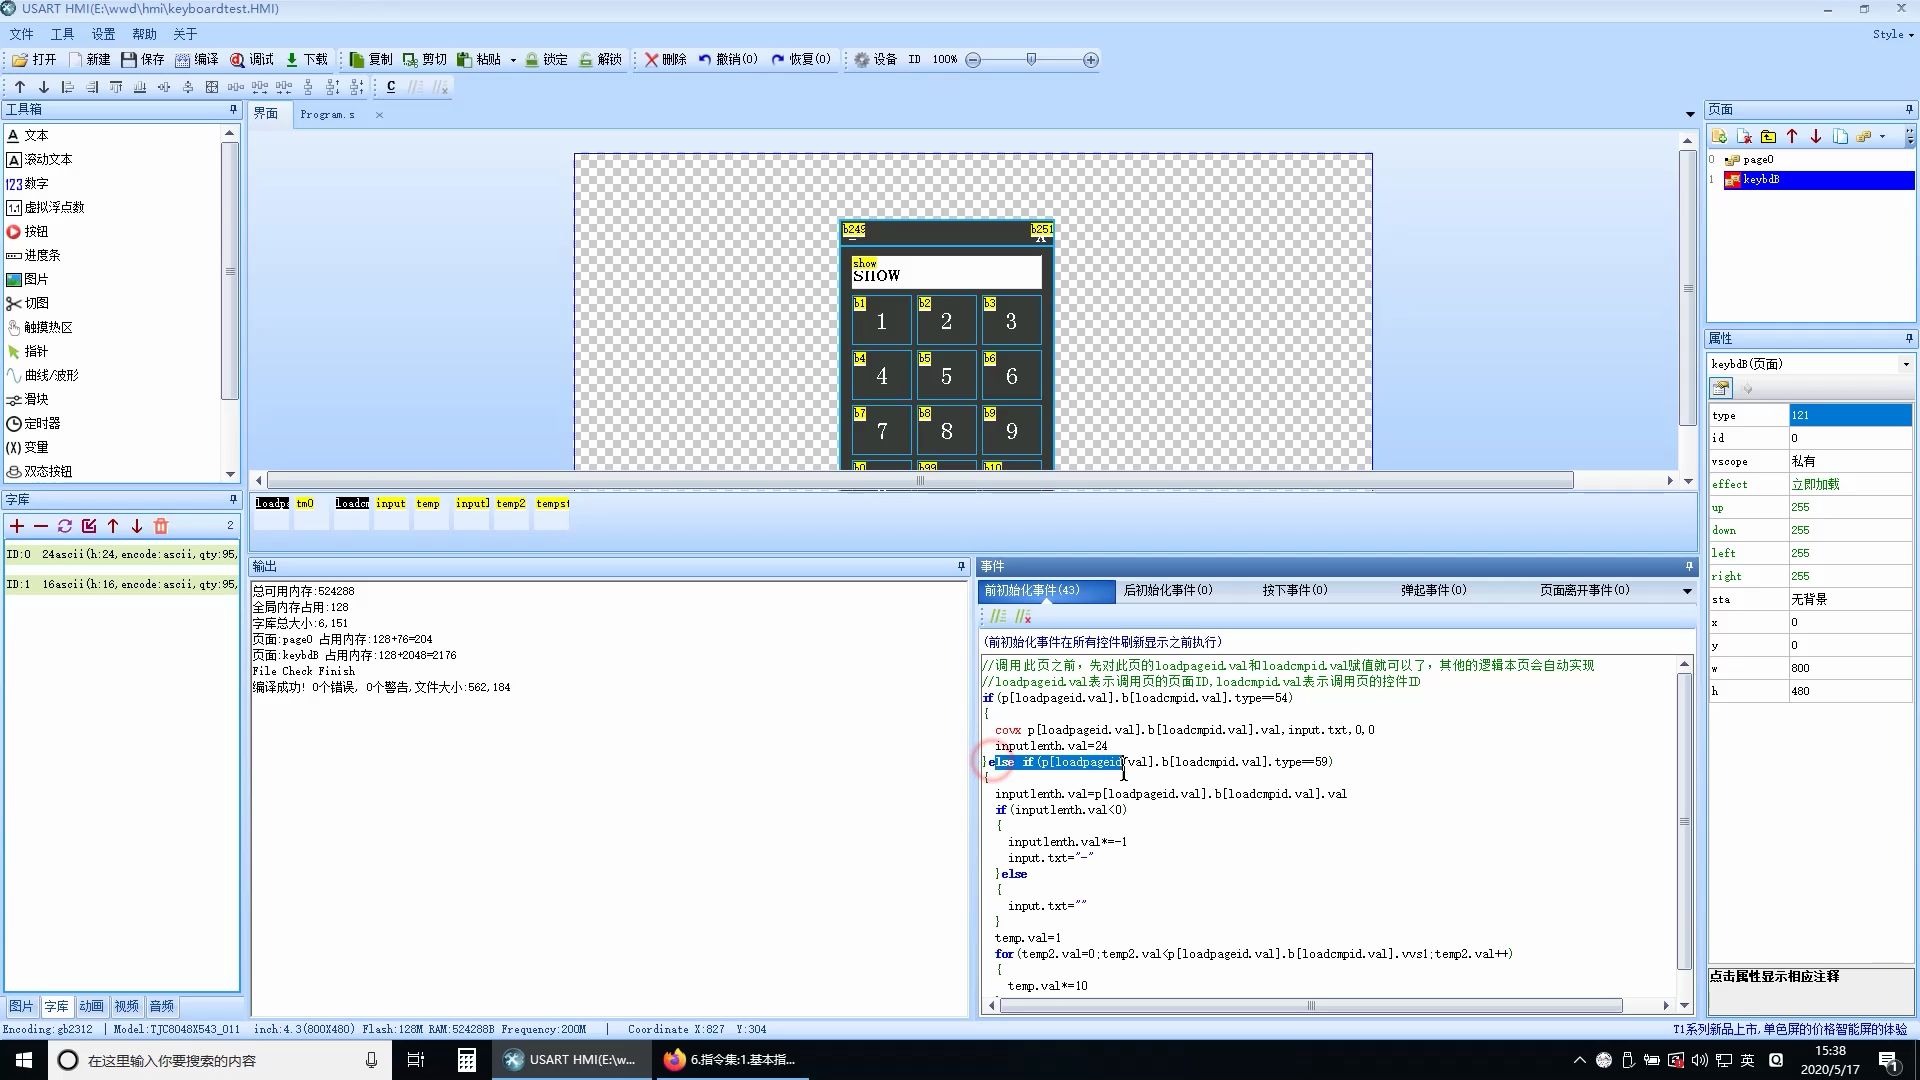Open the 工具 menu

[x=62, y=34]
